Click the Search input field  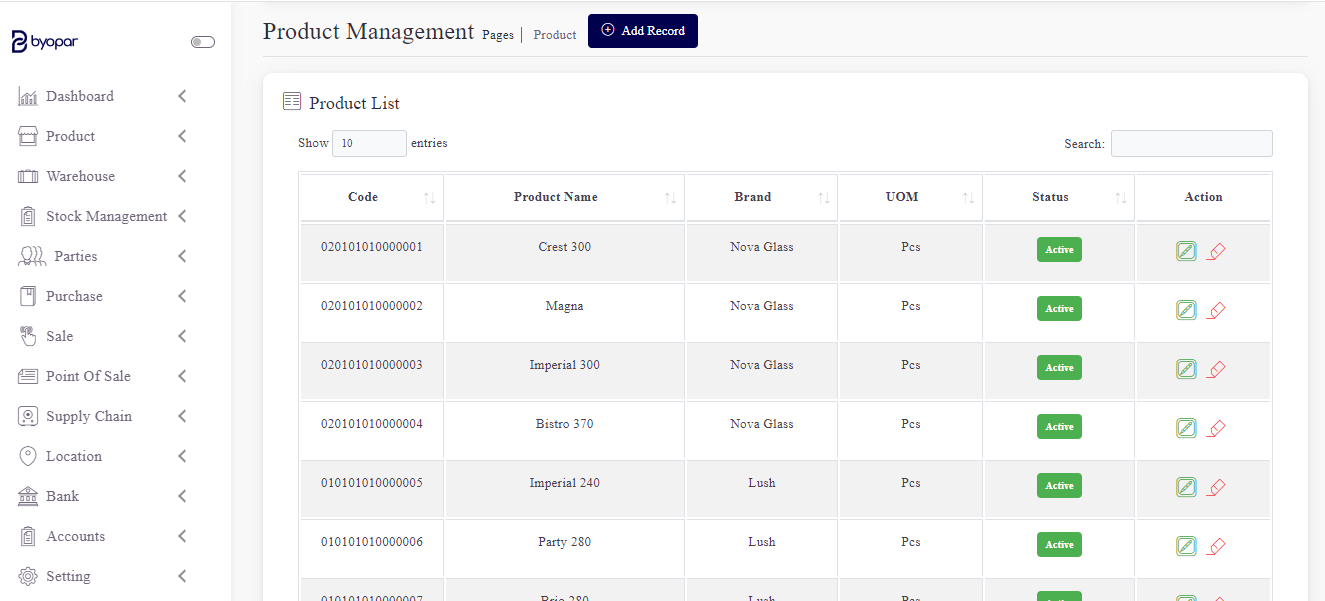(x=1191, y=144)
